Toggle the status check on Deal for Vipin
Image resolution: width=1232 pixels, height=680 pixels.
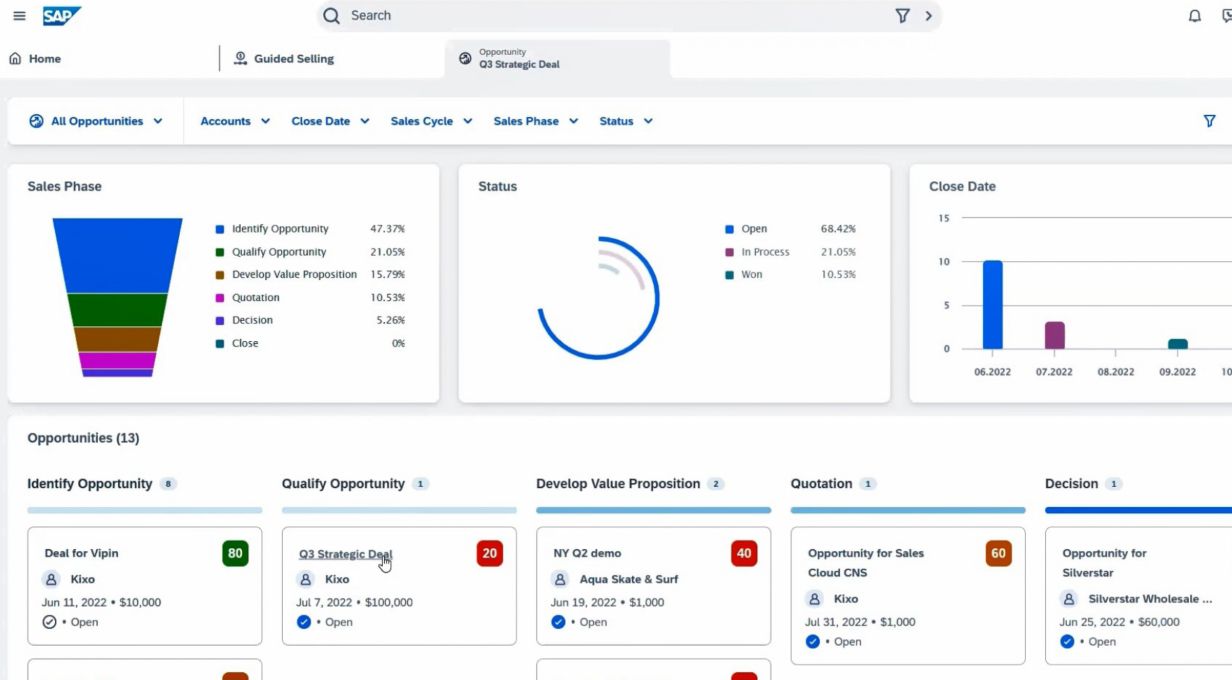click(x=50, y=622)
